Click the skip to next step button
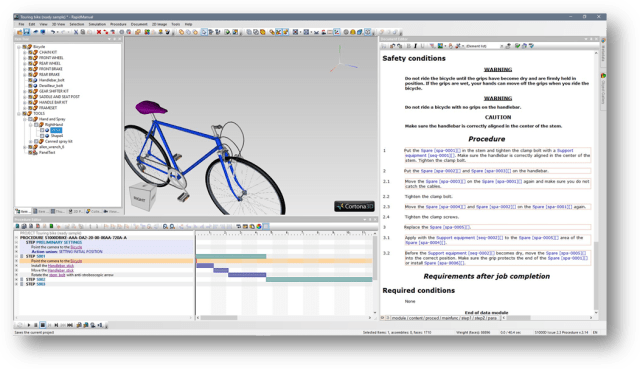 pyautogui.click(x=56, y=325)
